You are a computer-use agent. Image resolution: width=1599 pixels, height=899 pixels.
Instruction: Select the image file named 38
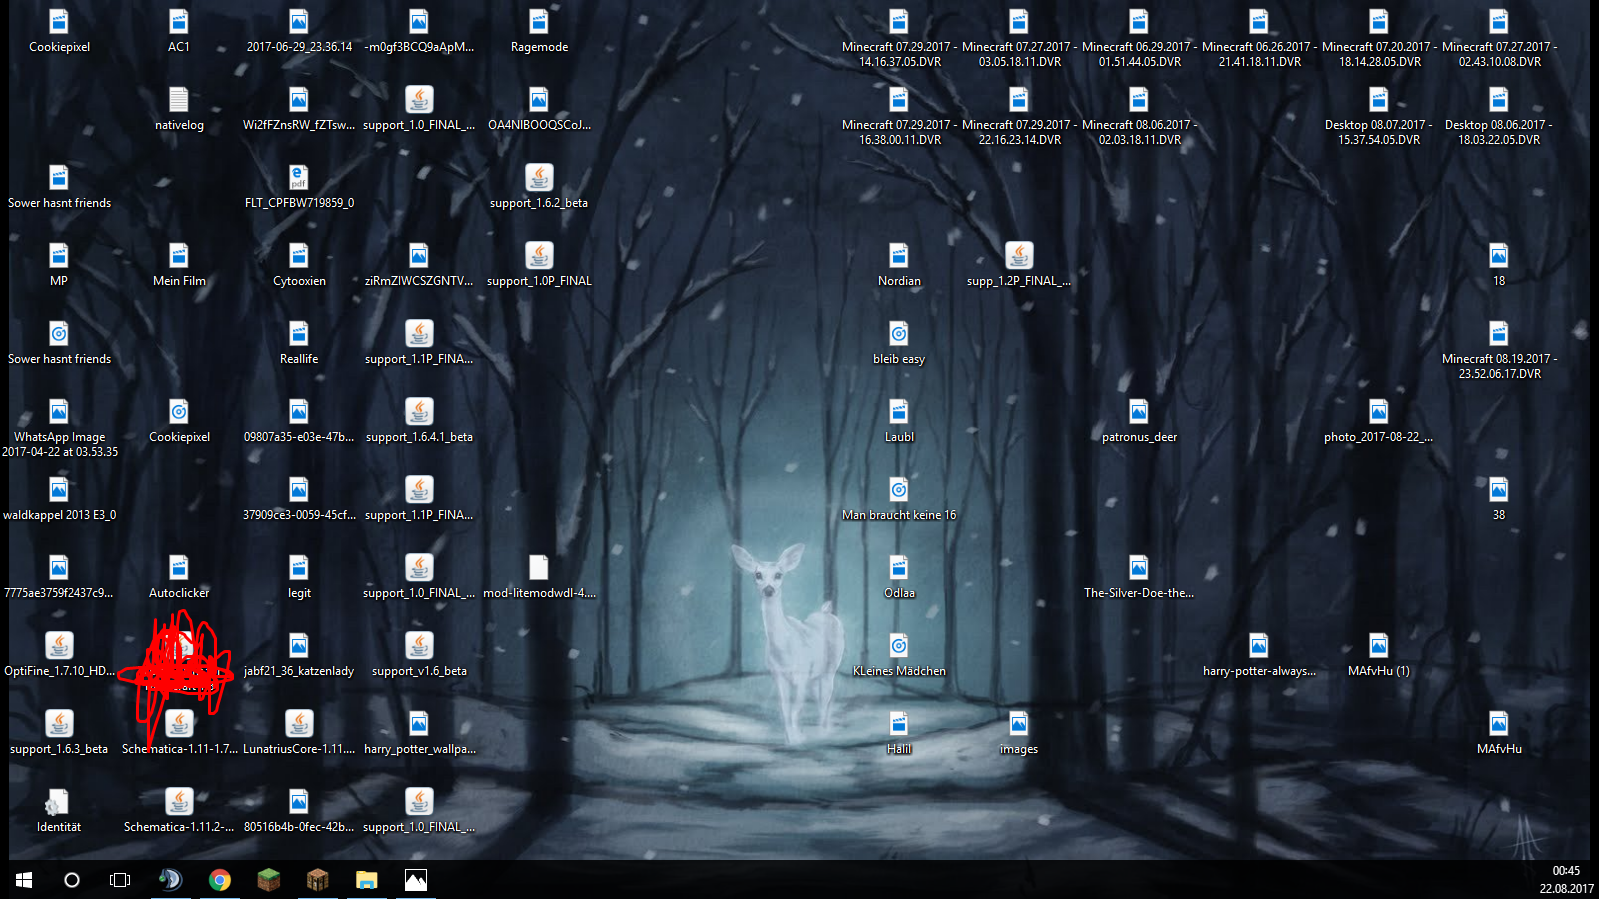[x=1499, y=490]
